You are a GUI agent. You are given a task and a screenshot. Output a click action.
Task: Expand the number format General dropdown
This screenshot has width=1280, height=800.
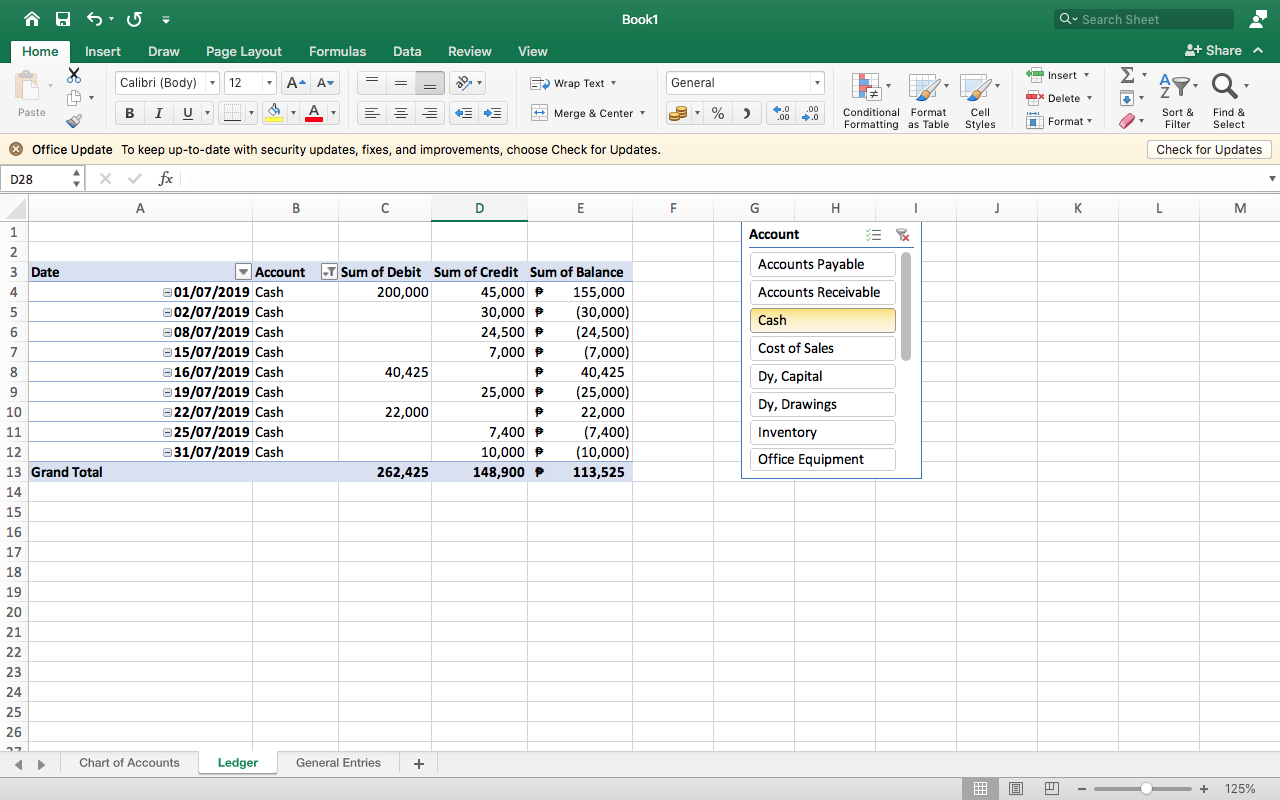pos(817,83)
